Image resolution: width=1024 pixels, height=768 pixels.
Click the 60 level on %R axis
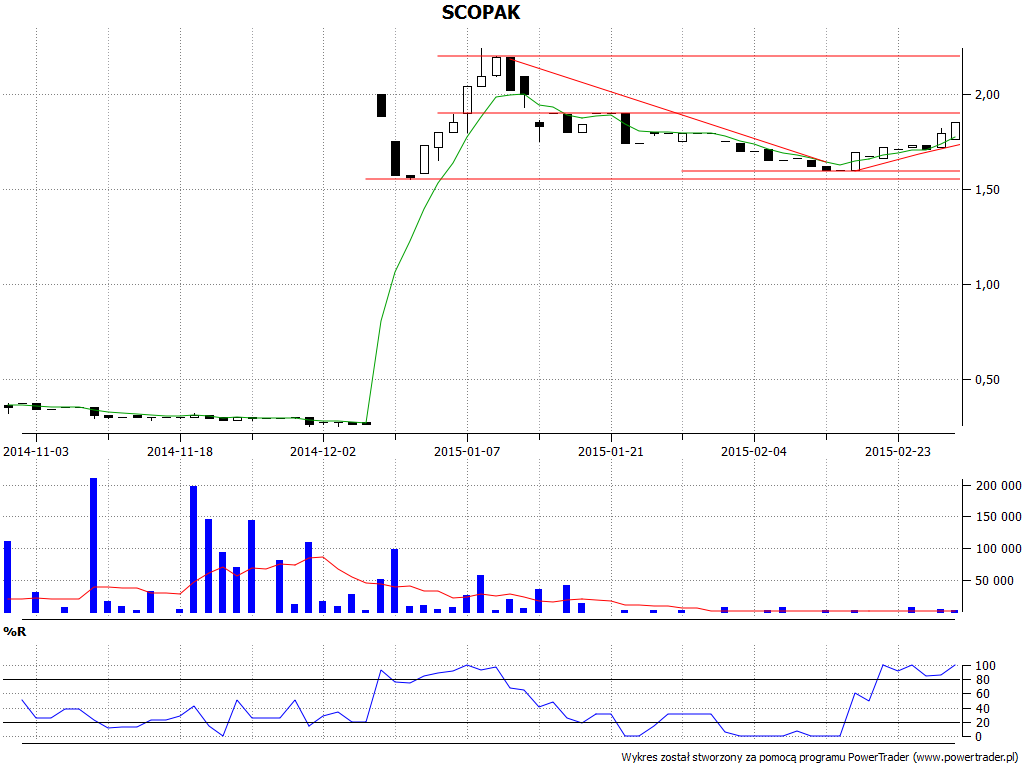pos(985,694)
